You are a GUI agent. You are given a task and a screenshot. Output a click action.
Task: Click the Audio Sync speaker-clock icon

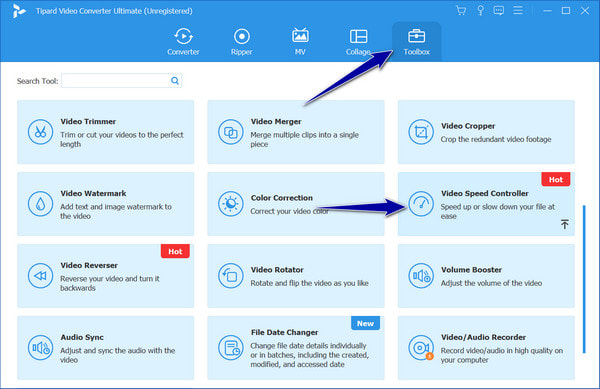click(40, 348)
